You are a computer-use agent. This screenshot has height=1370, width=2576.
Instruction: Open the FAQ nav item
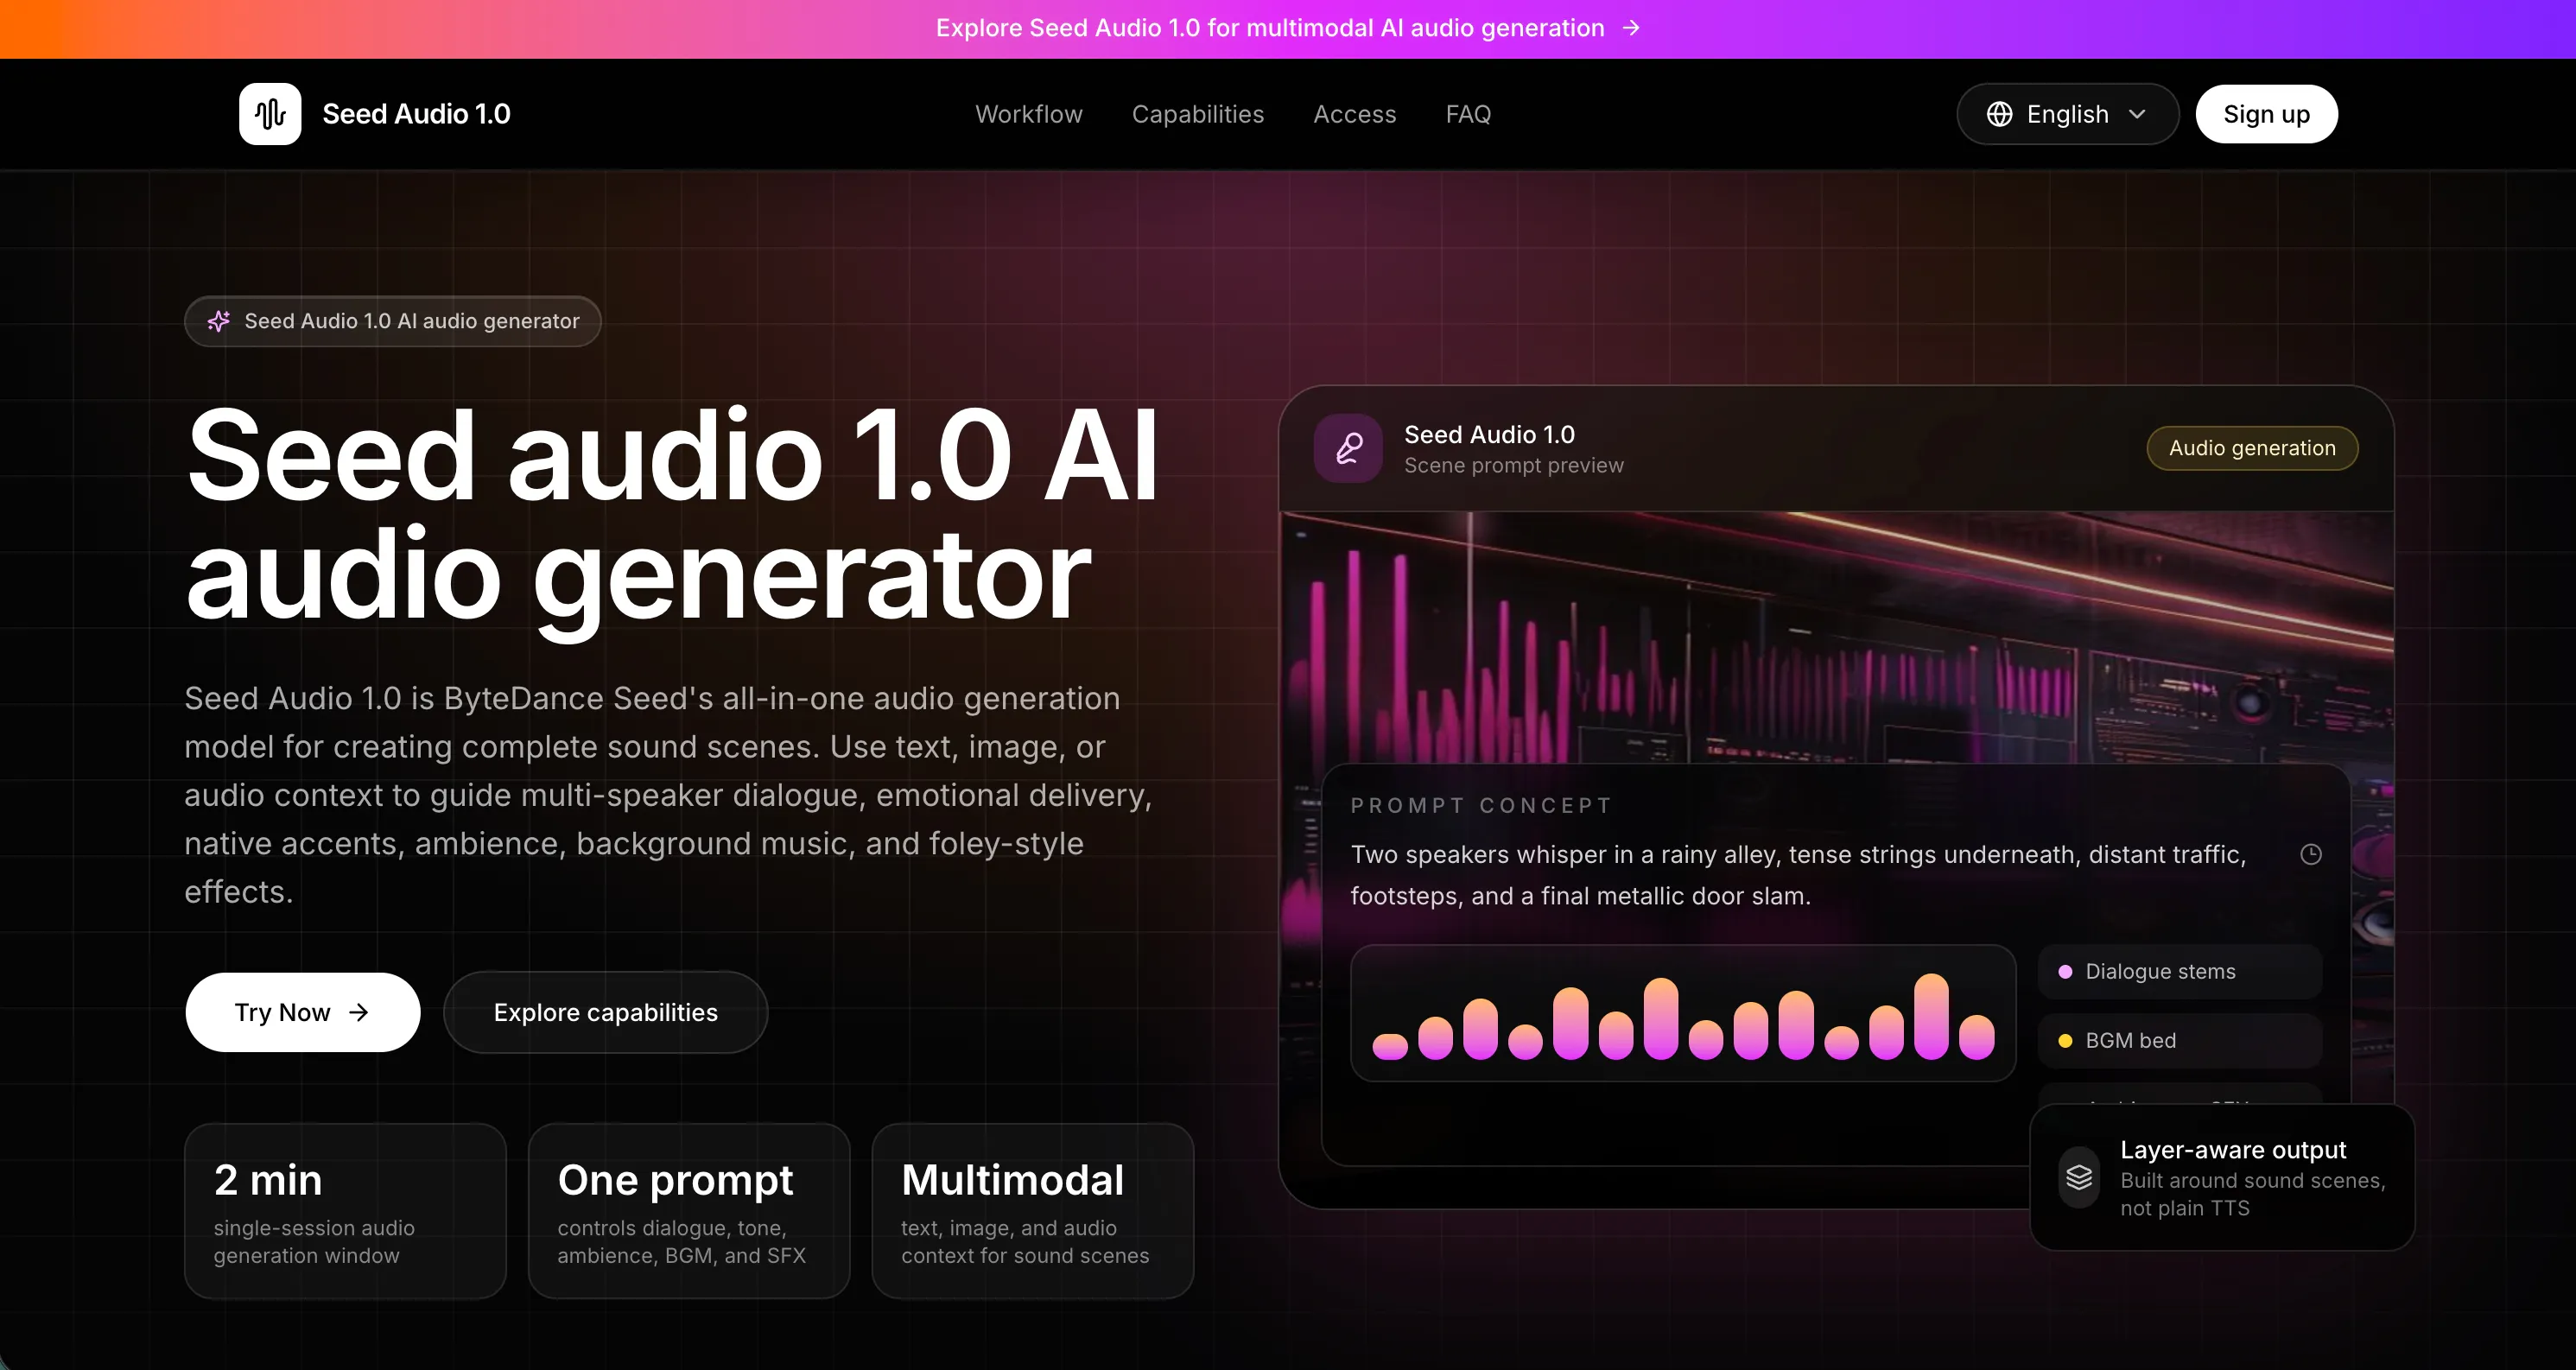click(x=1468, y=114)
